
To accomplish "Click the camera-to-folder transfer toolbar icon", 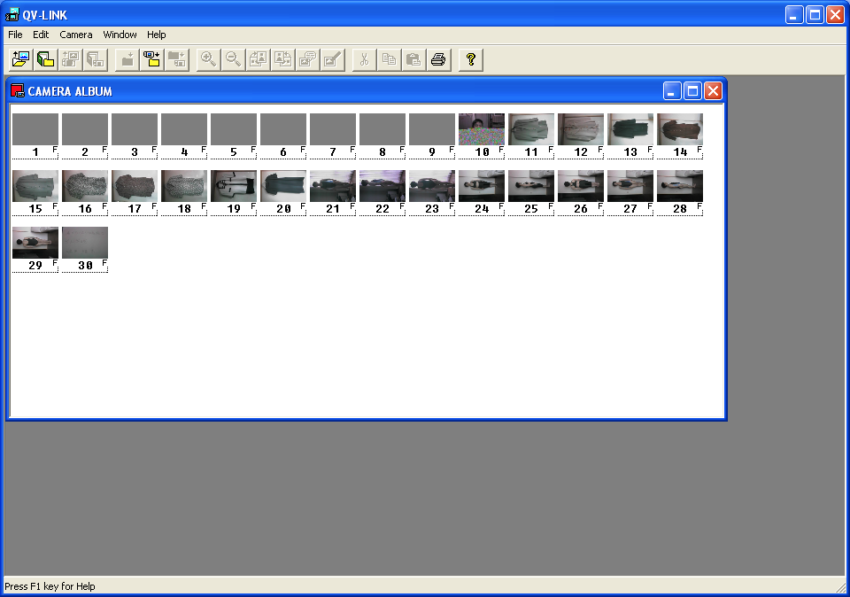I will pos(152,59).
